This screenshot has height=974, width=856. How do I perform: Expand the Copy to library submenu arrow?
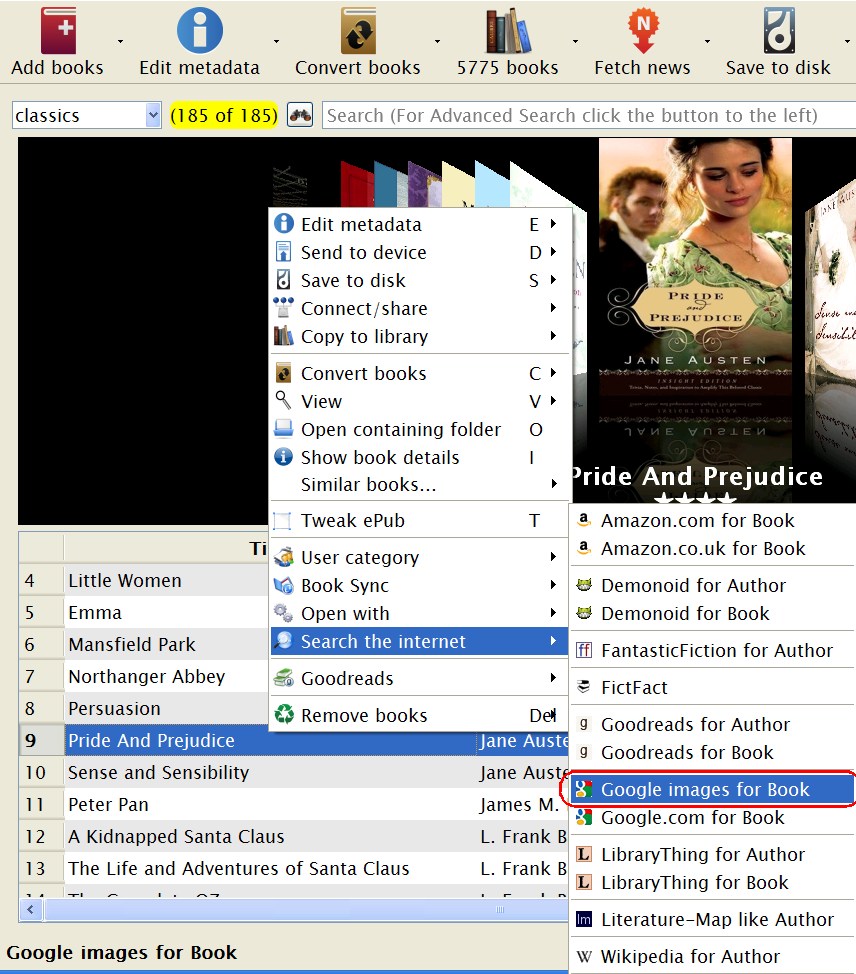[x=553, y=335]
